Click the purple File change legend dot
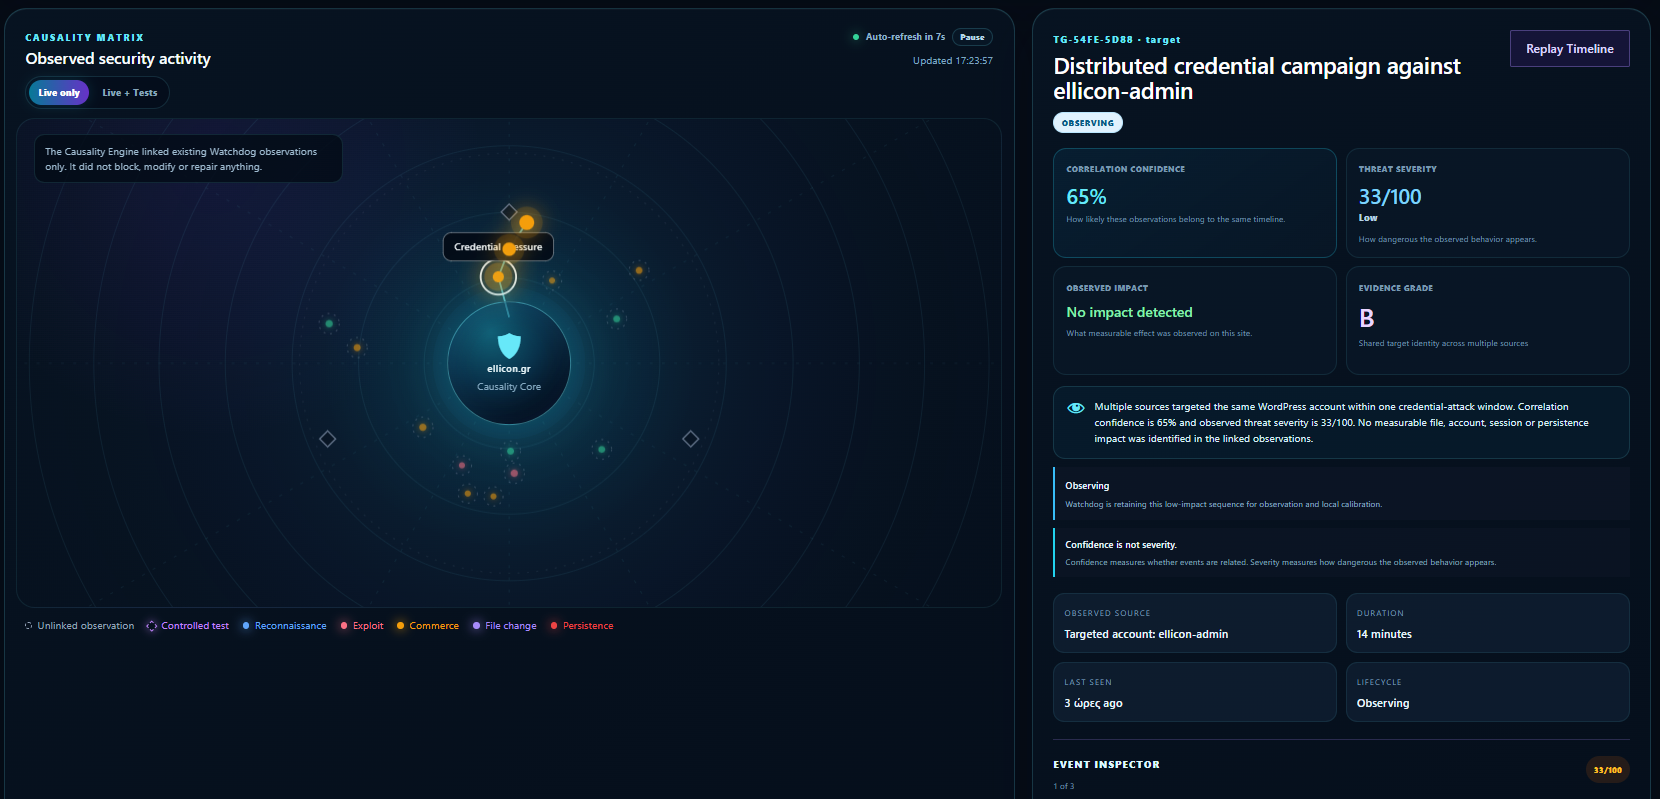1660x799 pixels. coord(476,626)
